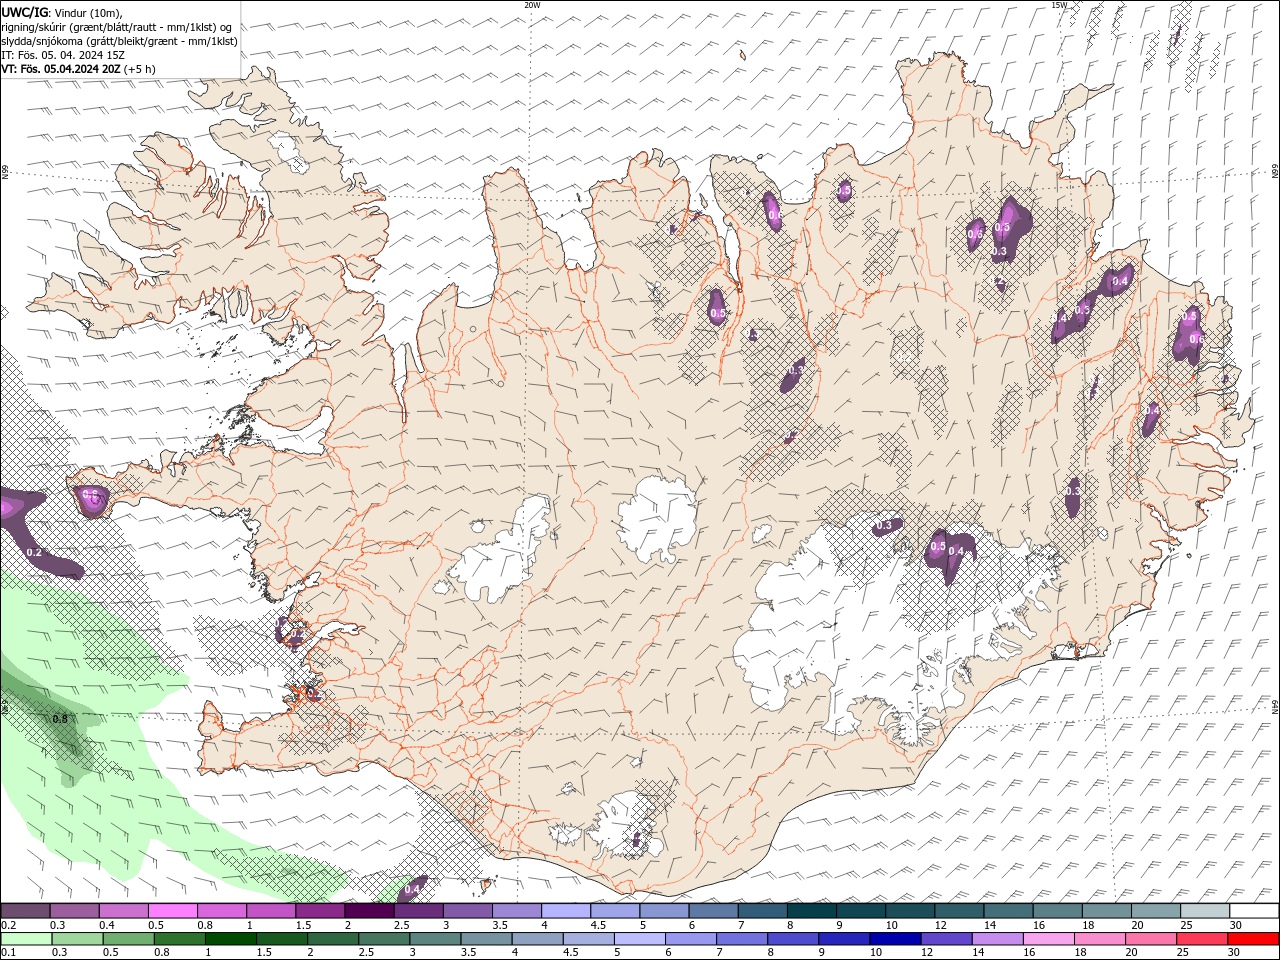Select the upper legend swatch labeled 1.5
1280x960 pixels.
pyautogui.click(x=320, y=911)
